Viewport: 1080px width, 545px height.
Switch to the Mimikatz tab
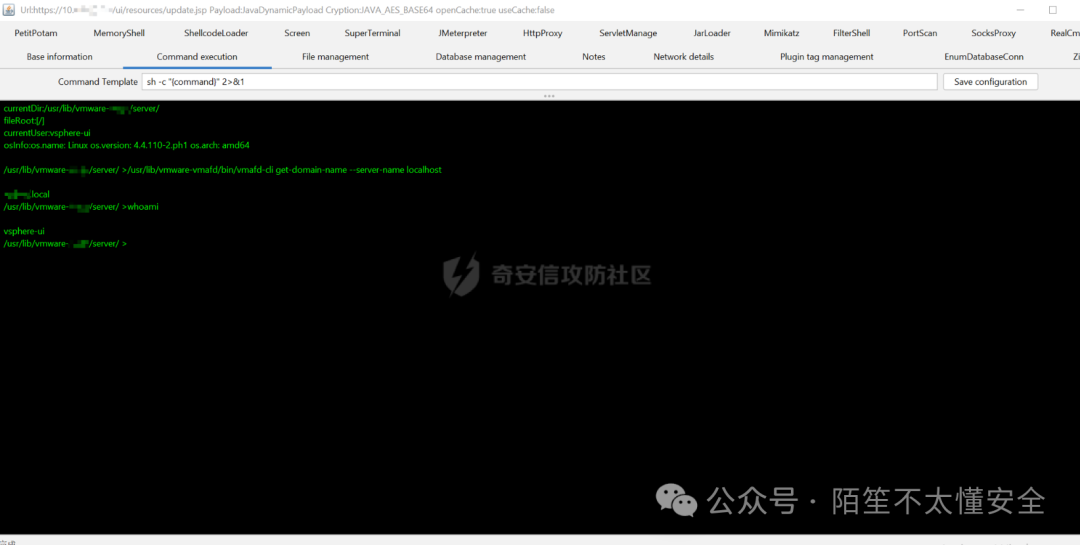(782, 33)
